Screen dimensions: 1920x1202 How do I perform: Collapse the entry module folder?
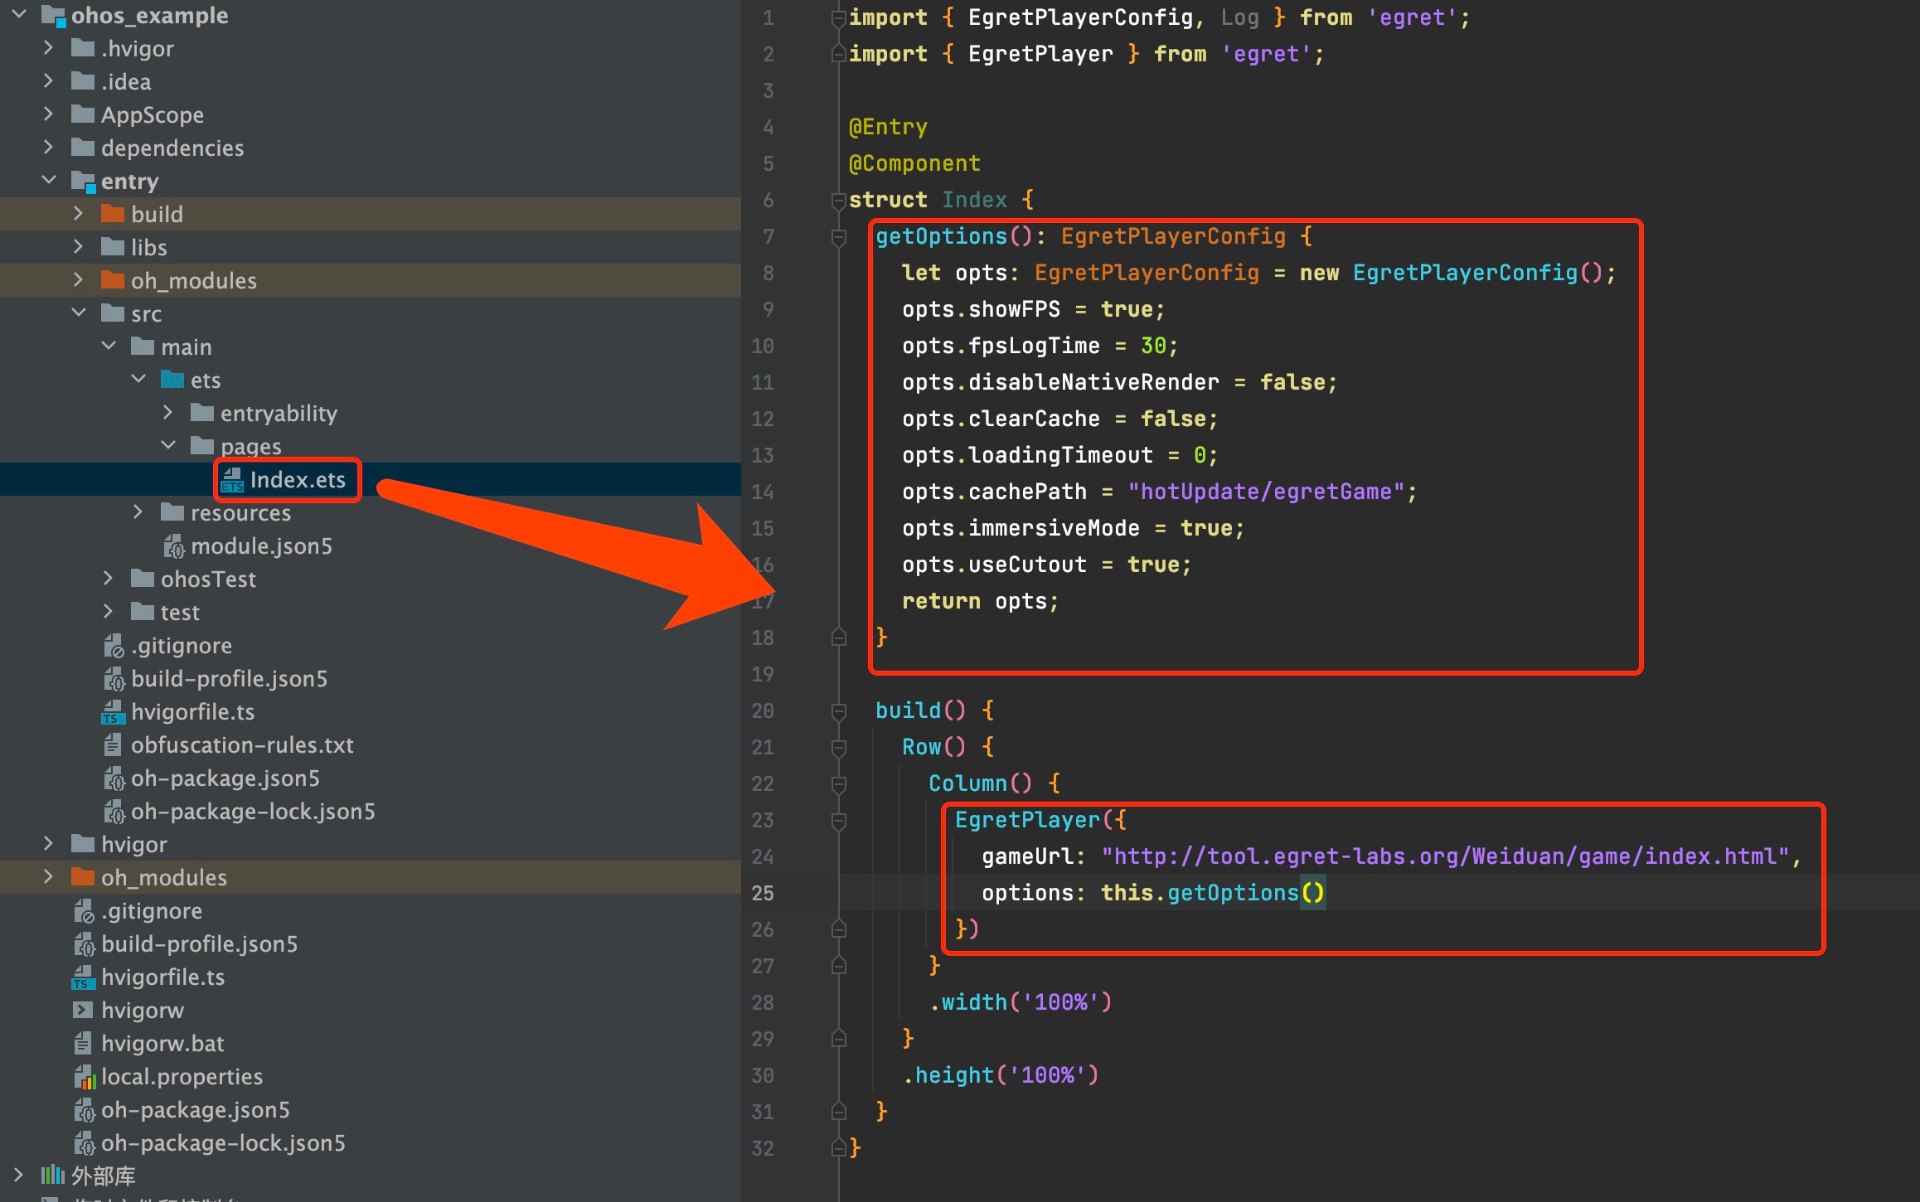point(48,181)
